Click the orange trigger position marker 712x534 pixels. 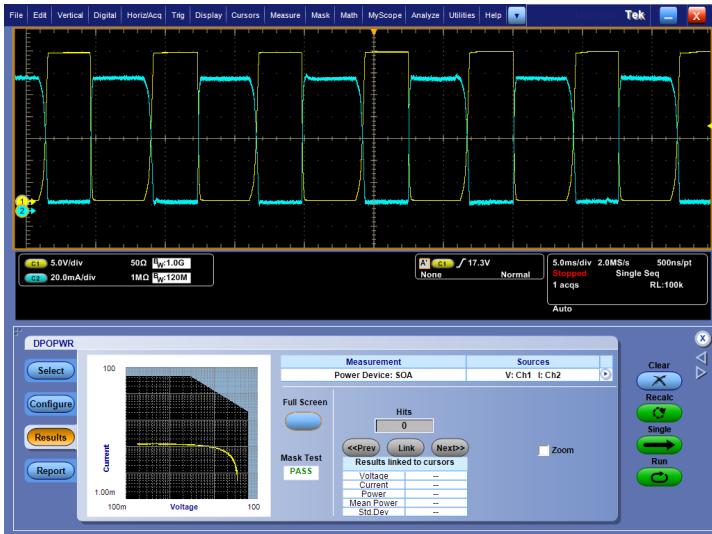[x=374, y=32]
